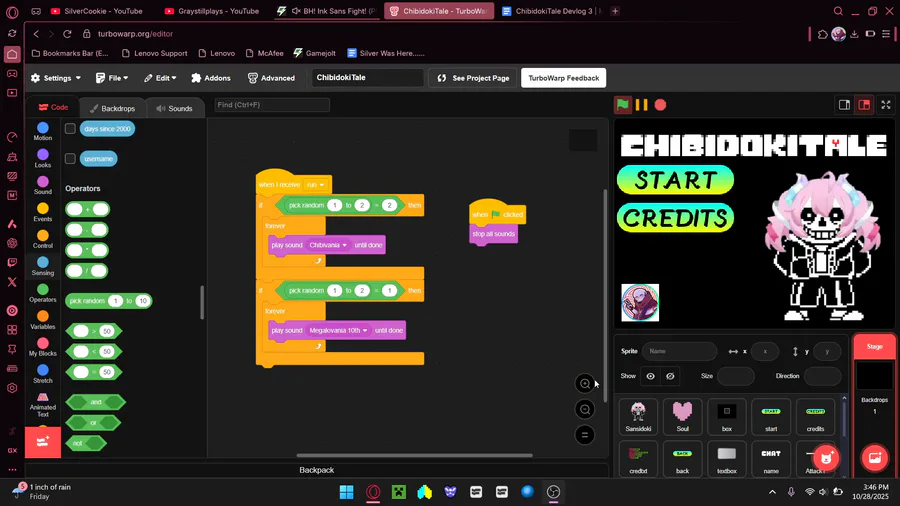Switch to SilverCookie YouTube browser tab
Viewport: 900px width, 506px height.
(98, 11)
